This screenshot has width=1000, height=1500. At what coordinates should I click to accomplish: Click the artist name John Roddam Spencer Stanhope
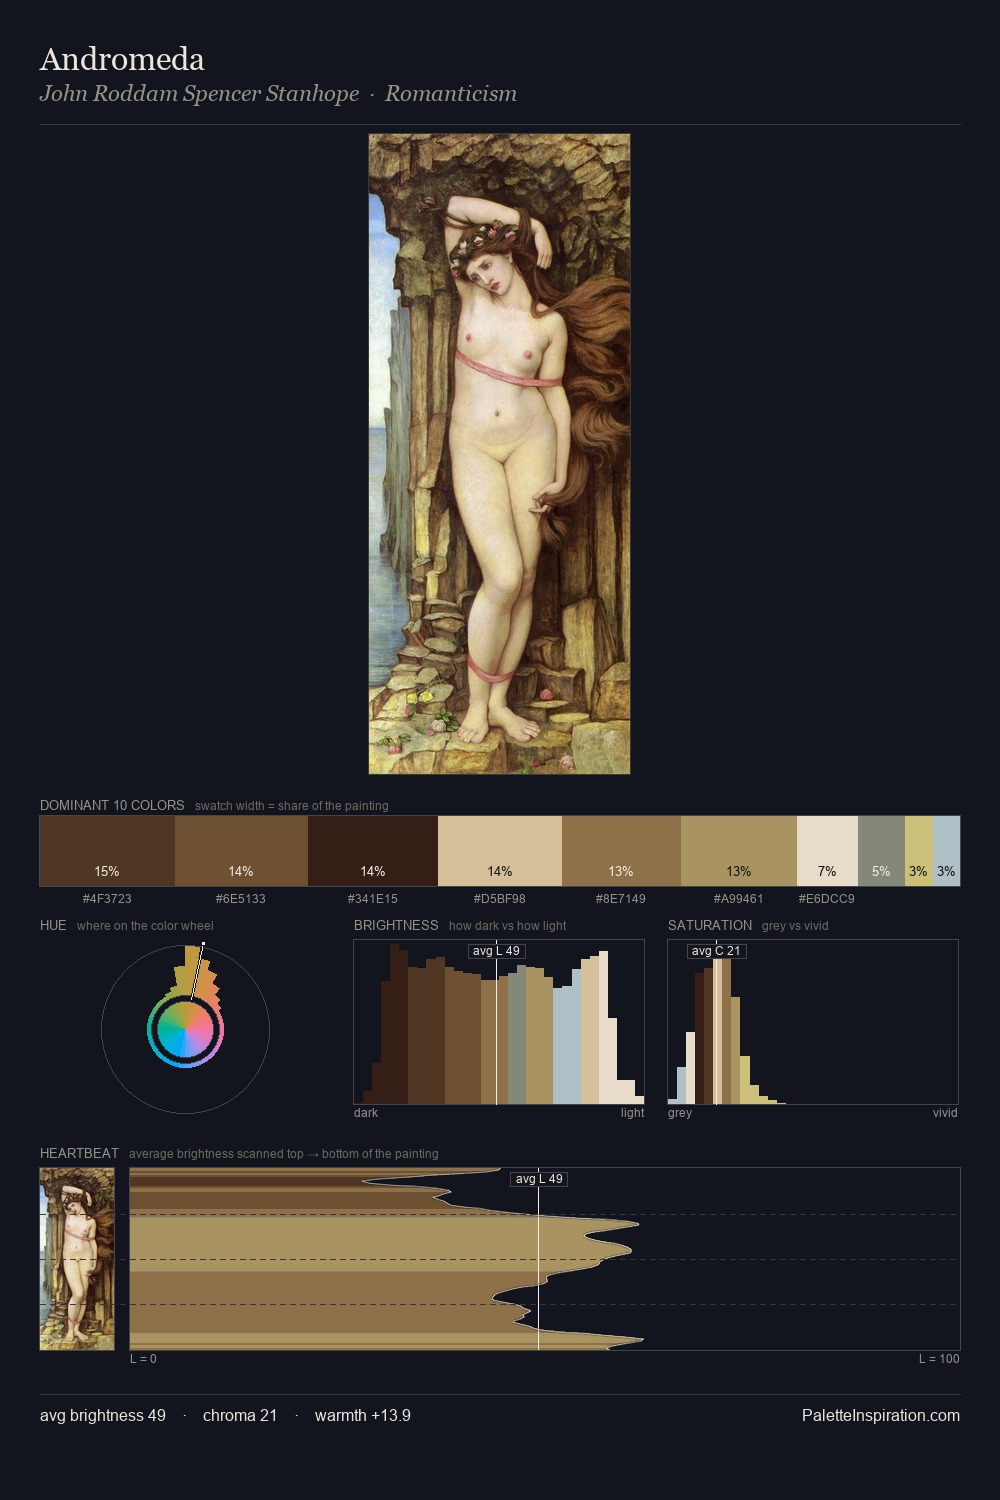click(x=199, y=94)
